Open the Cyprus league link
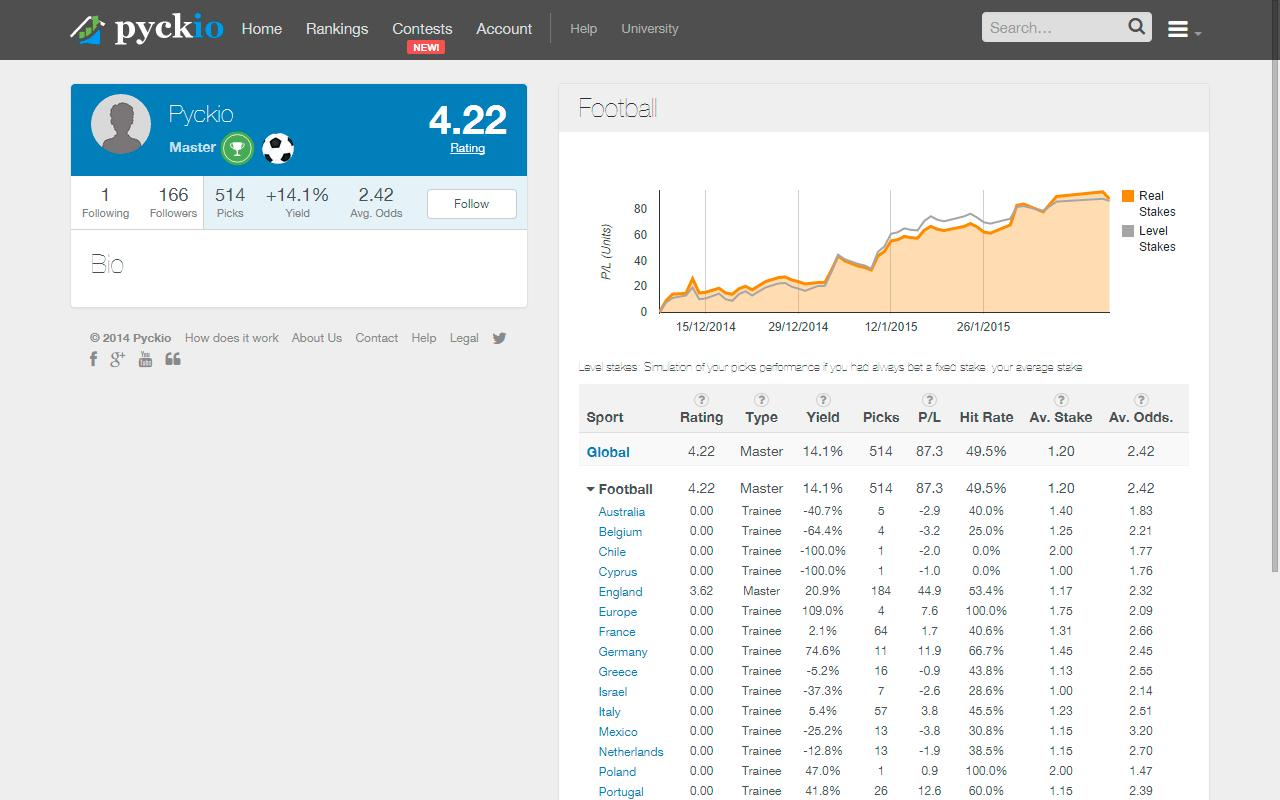This screenshot has width=1280, height=800. point(618,572)
